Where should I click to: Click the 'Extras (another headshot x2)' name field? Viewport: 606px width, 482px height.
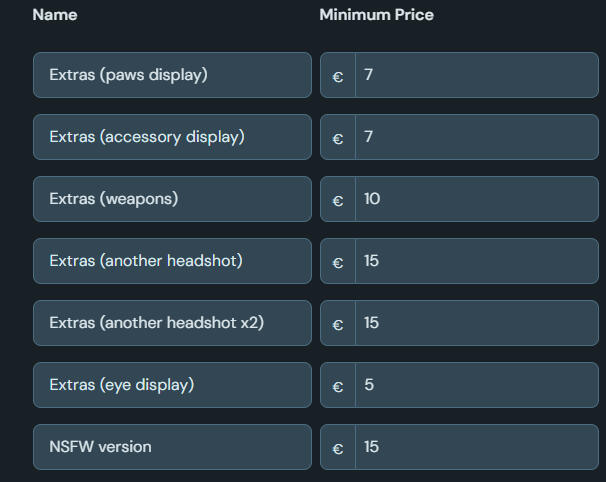coord(172,323)
